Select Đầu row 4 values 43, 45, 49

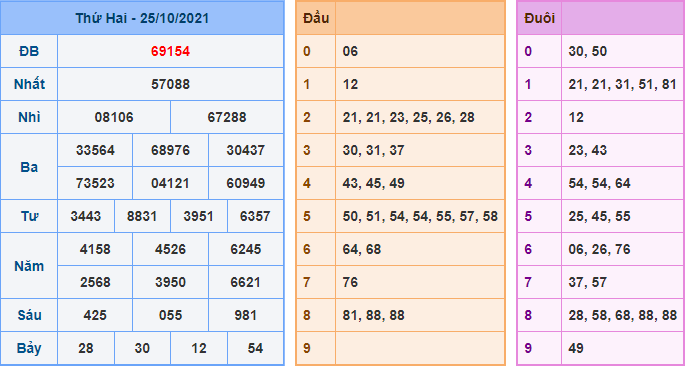coord(374,183)
